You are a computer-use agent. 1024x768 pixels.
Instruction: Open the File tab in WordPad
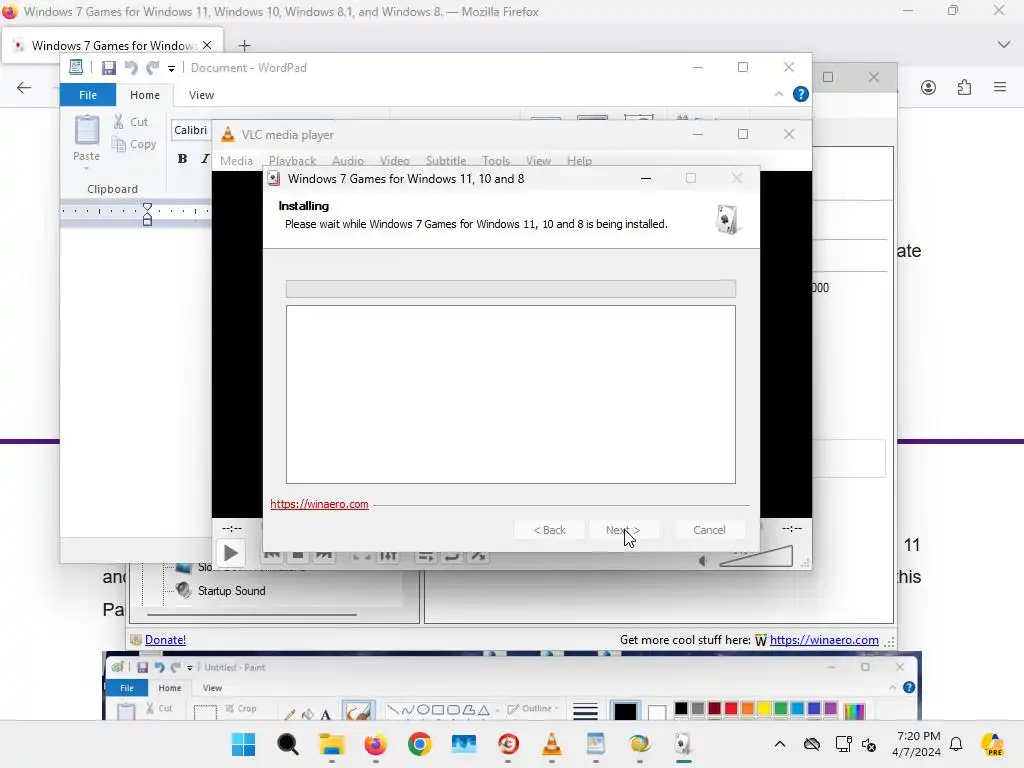[88, 95]
